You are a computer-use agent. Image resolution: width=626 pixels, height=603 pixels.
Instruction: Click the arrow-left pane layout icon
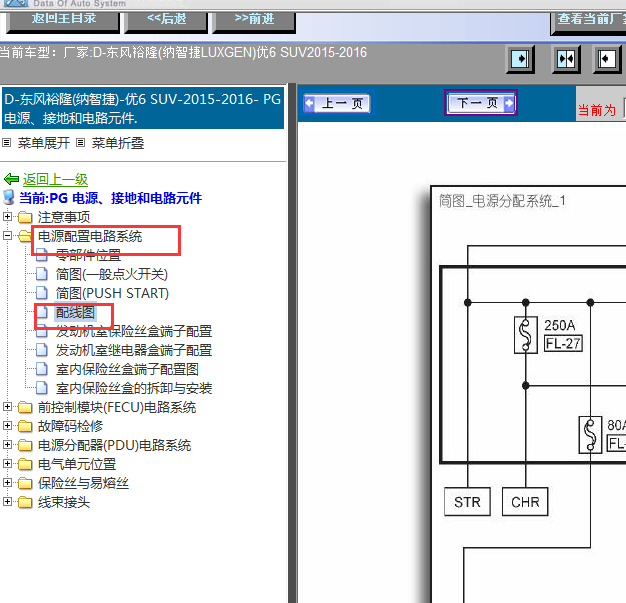tap(607, 59)
